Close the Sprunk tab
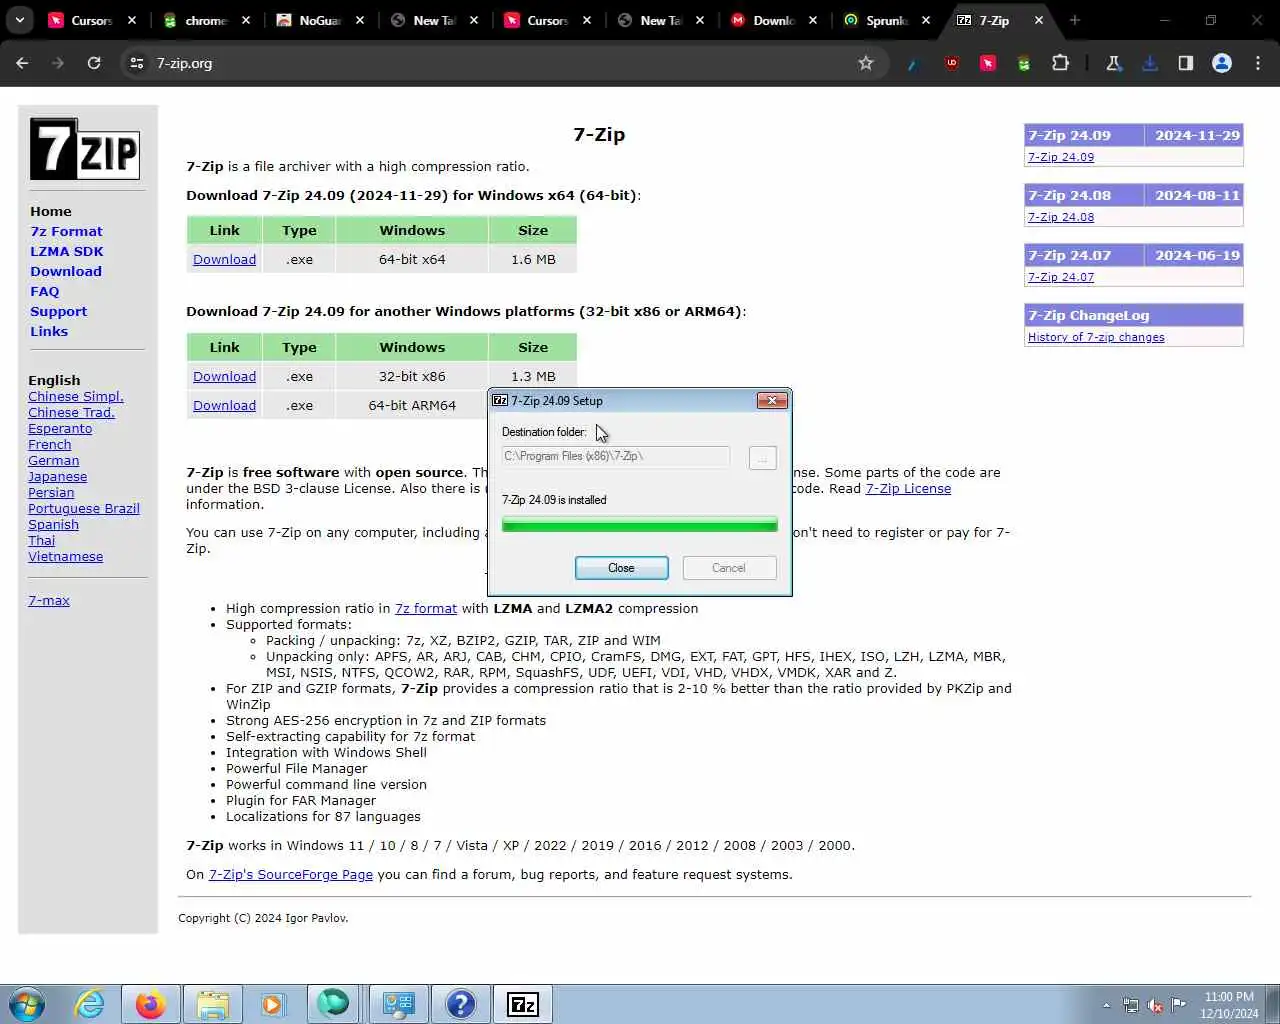 [x=926, y=20]
